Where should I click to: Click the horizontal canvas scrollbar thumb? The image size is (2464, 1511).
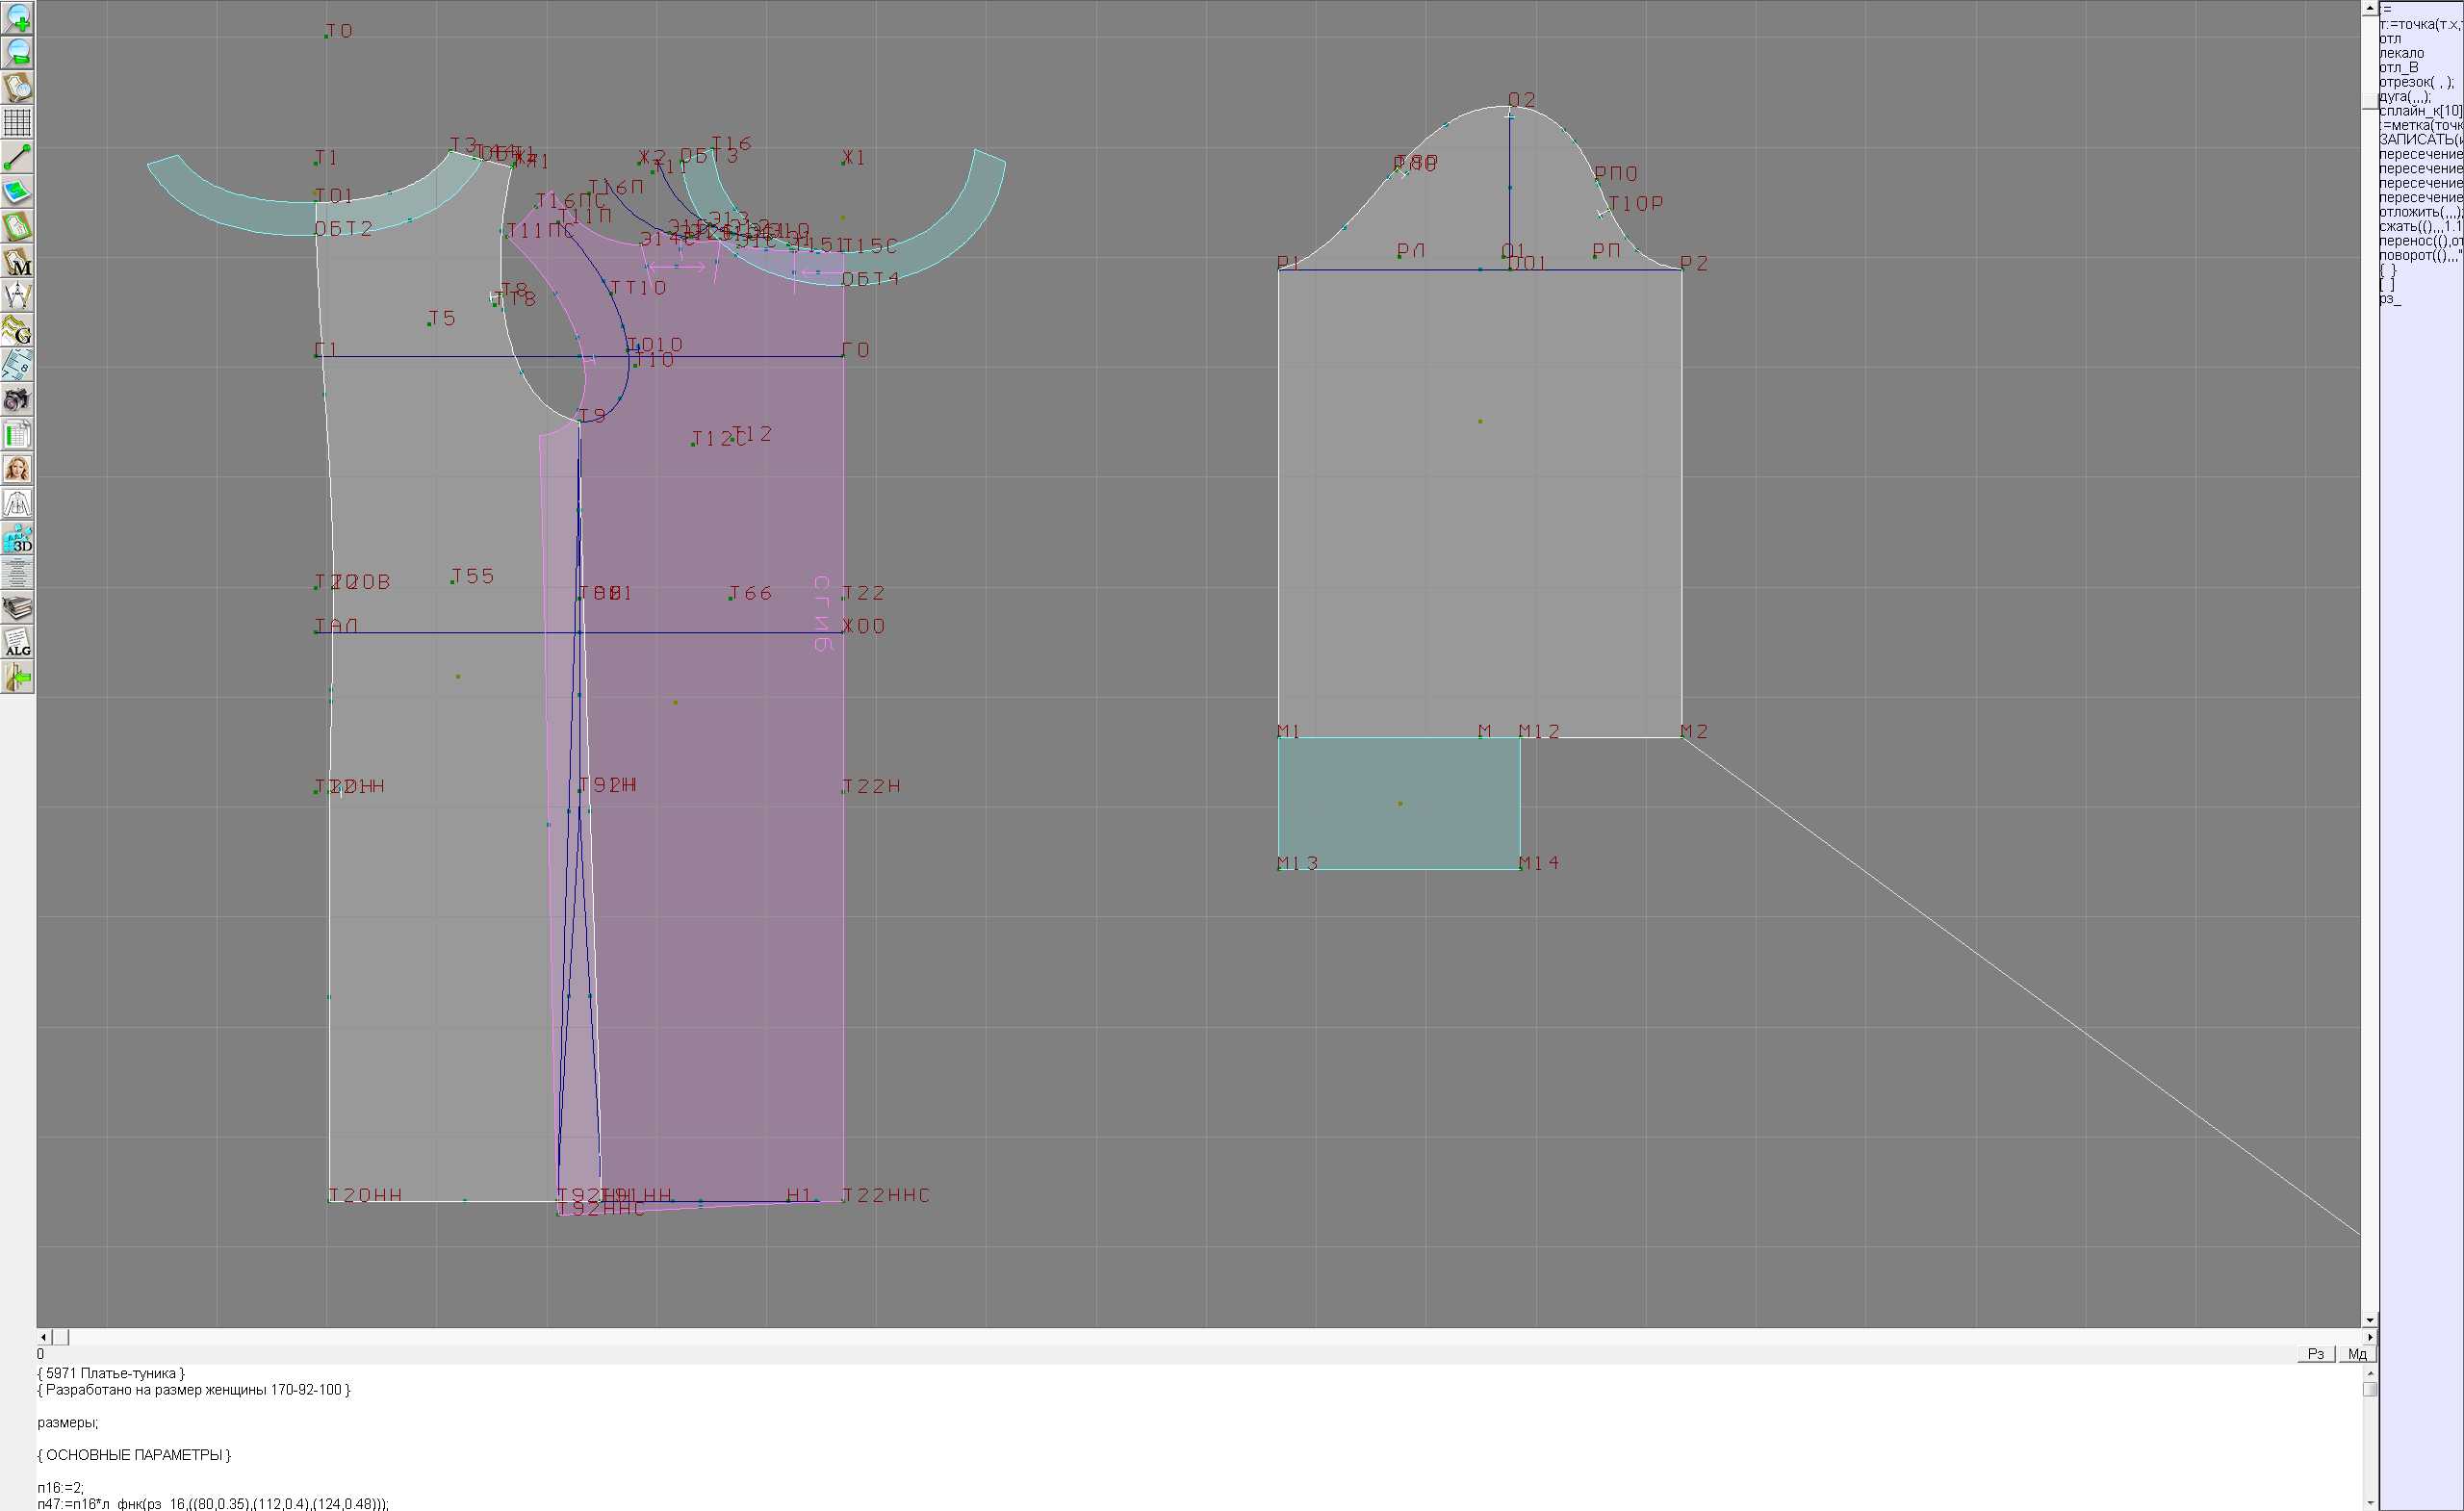click(x=61, y=1337)
